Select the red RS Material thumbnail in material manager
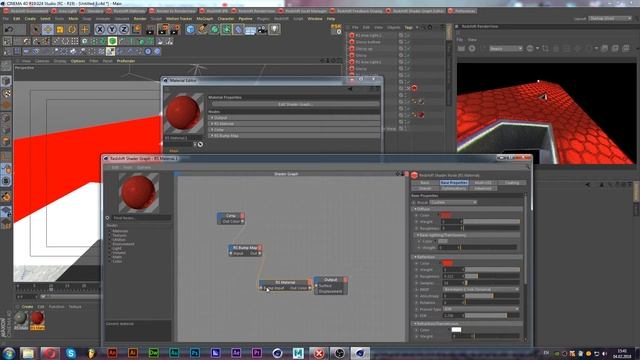The height and width of the screenshot is (360, 640). pos(37,318)
